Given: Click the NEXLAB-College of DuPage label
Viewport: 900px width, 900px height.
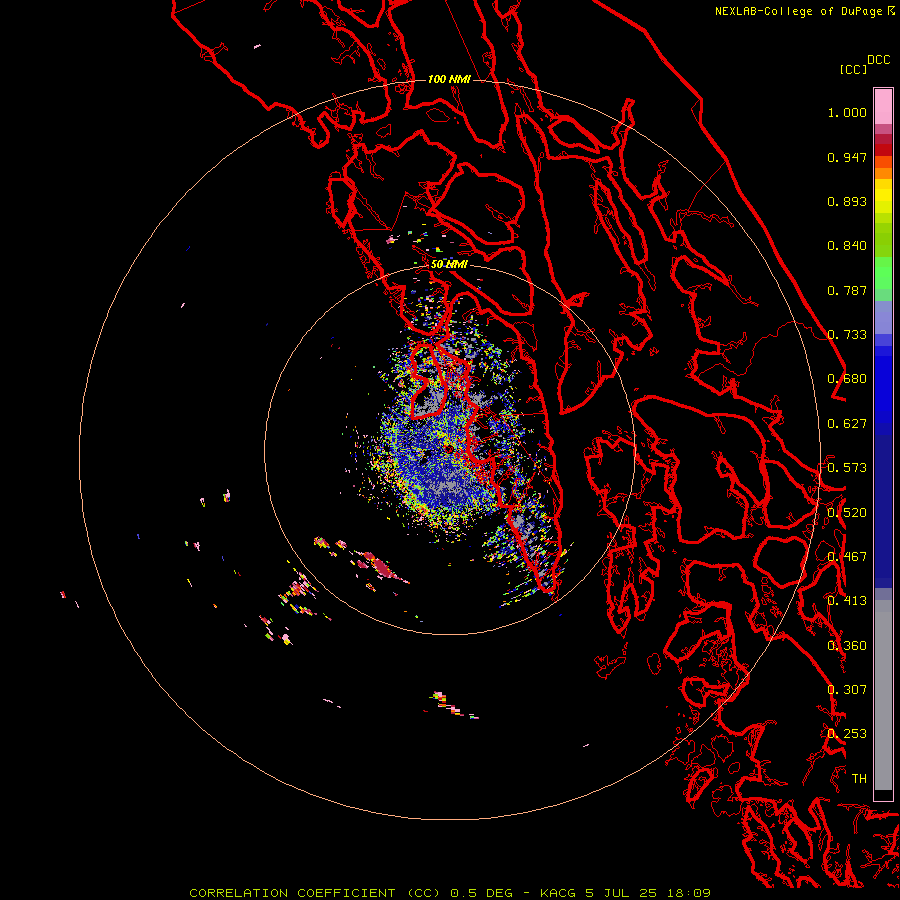Looking at the screenshot, I should point(798,11).
